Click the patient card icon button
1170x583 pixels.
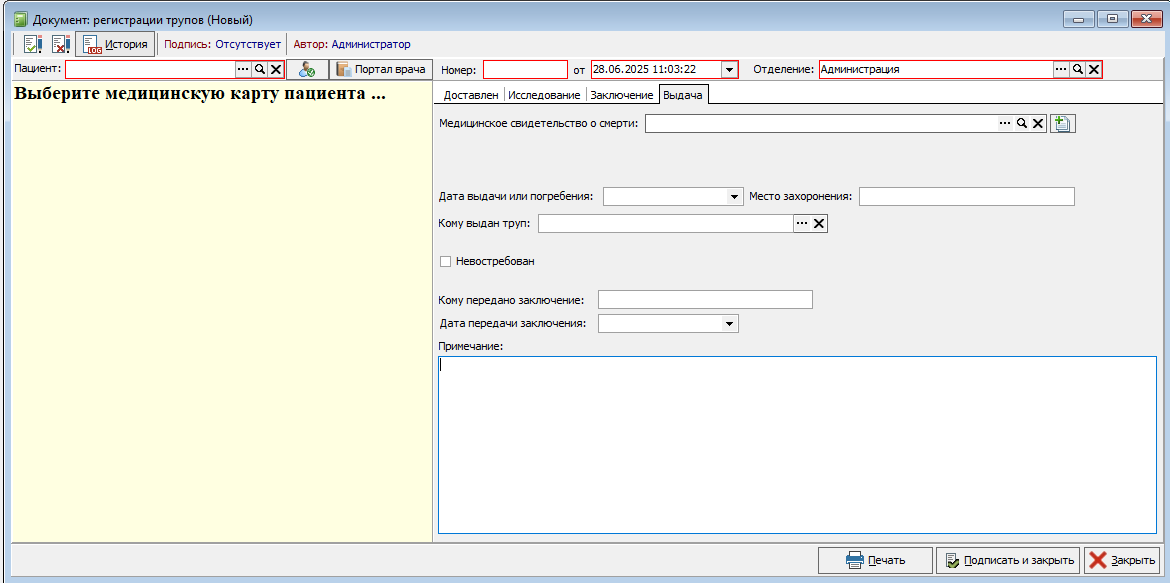(x=307, y=69)
